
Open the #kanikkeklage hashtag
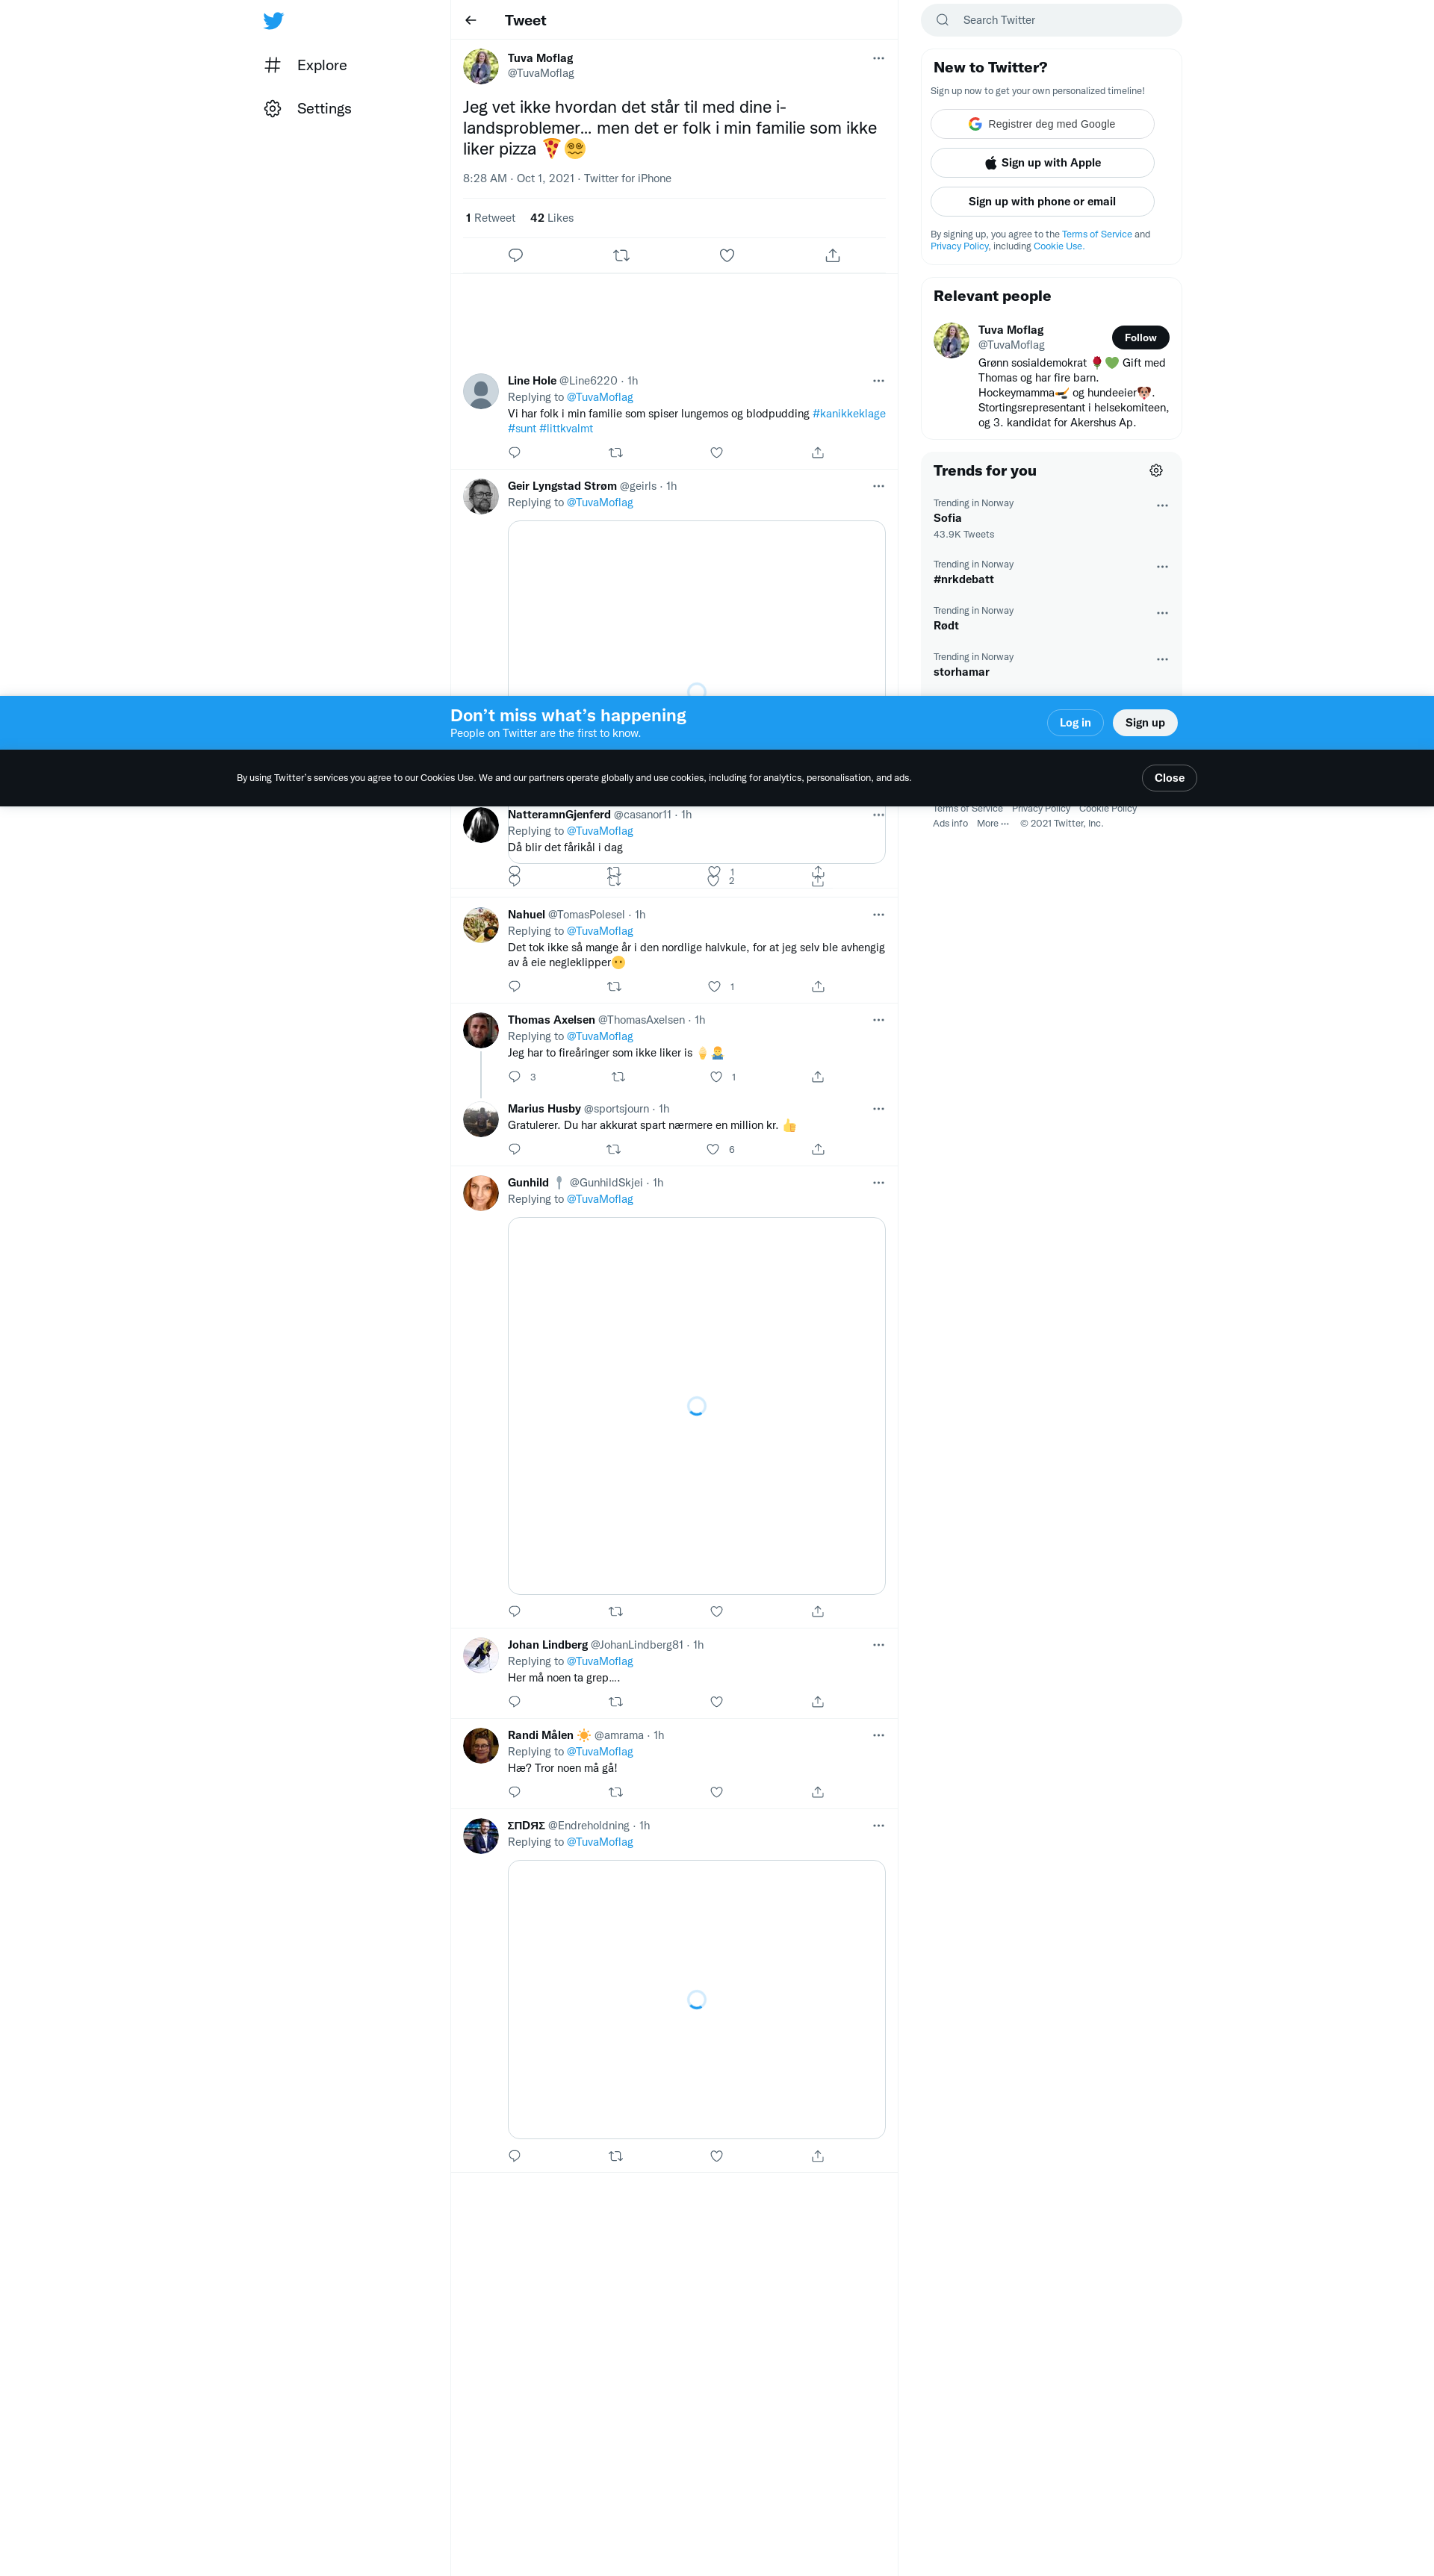click(x=849, y=414)
